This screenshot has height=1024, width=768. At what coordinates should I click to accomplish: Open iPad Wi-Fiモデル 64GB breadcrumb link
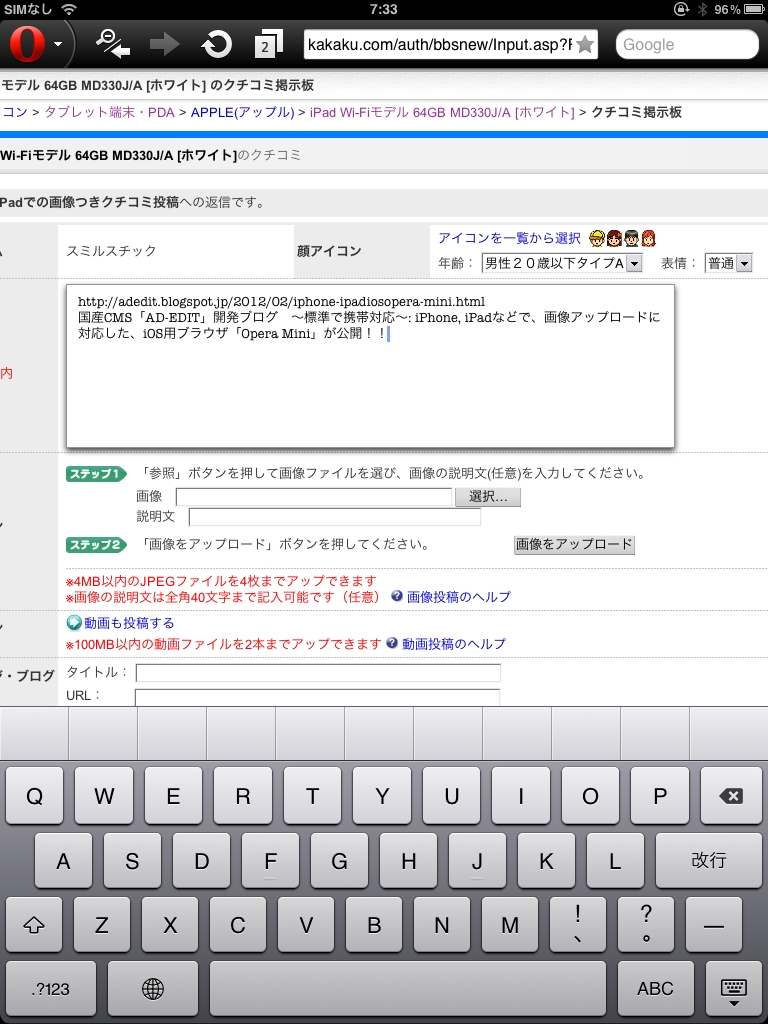442,112
